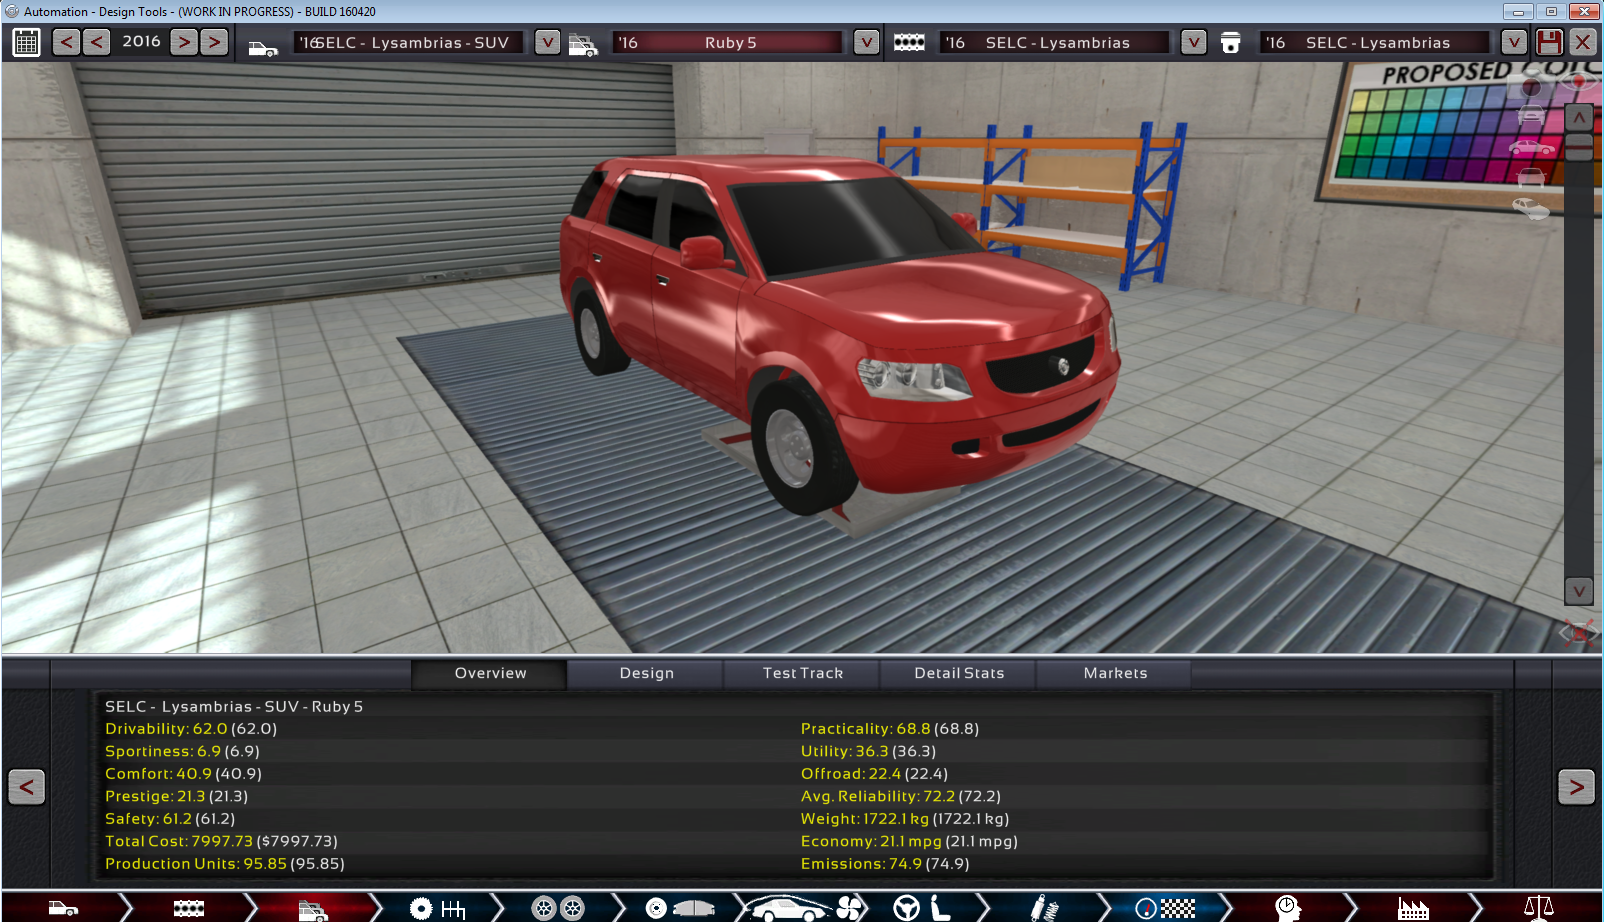Expand the SELC - Lysambrias - SUV model dropdown
The image size is (1604, 922).
coord(547,42)
